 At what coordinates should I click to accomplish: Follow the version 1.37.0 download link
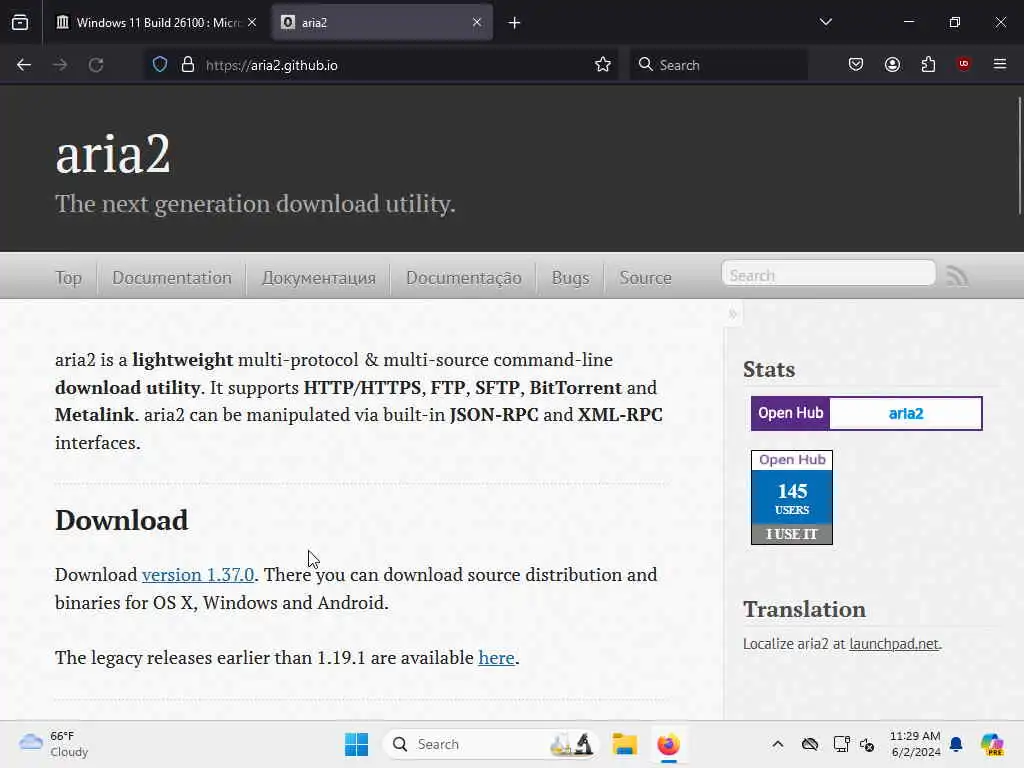coord(198,575)
